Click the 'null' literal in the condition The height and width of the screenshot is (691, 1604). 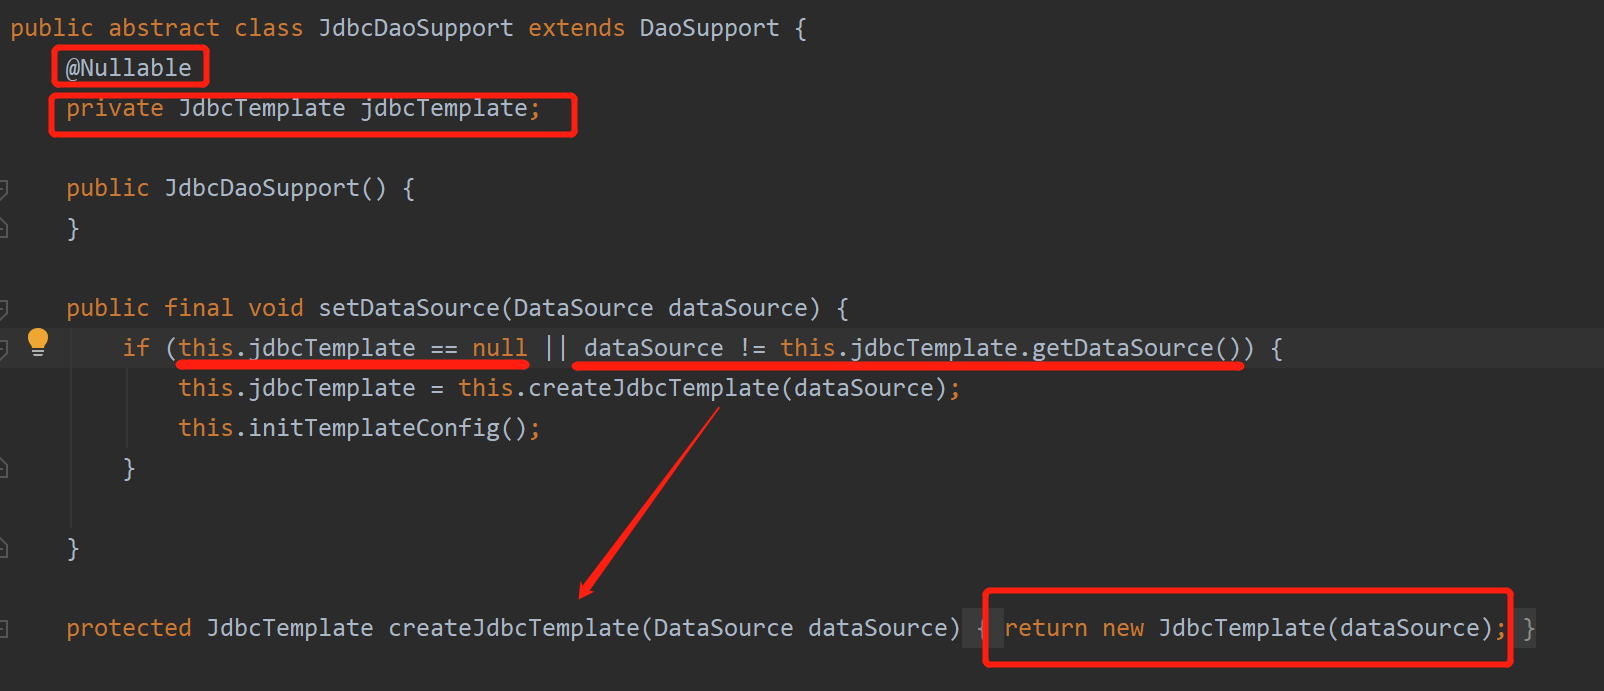(499, 348)
